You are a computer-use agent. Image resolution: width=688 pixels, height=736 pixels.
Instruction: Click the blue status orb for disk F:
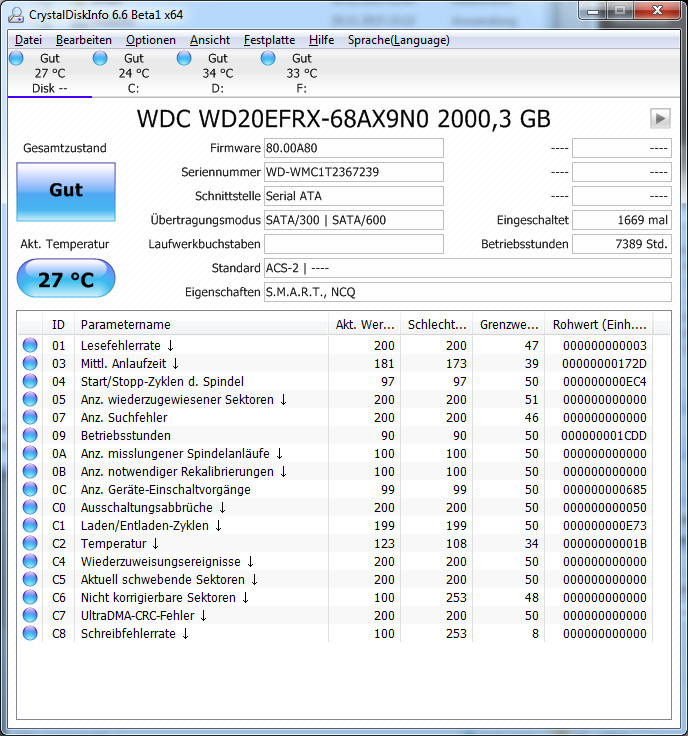pos(268,58)
